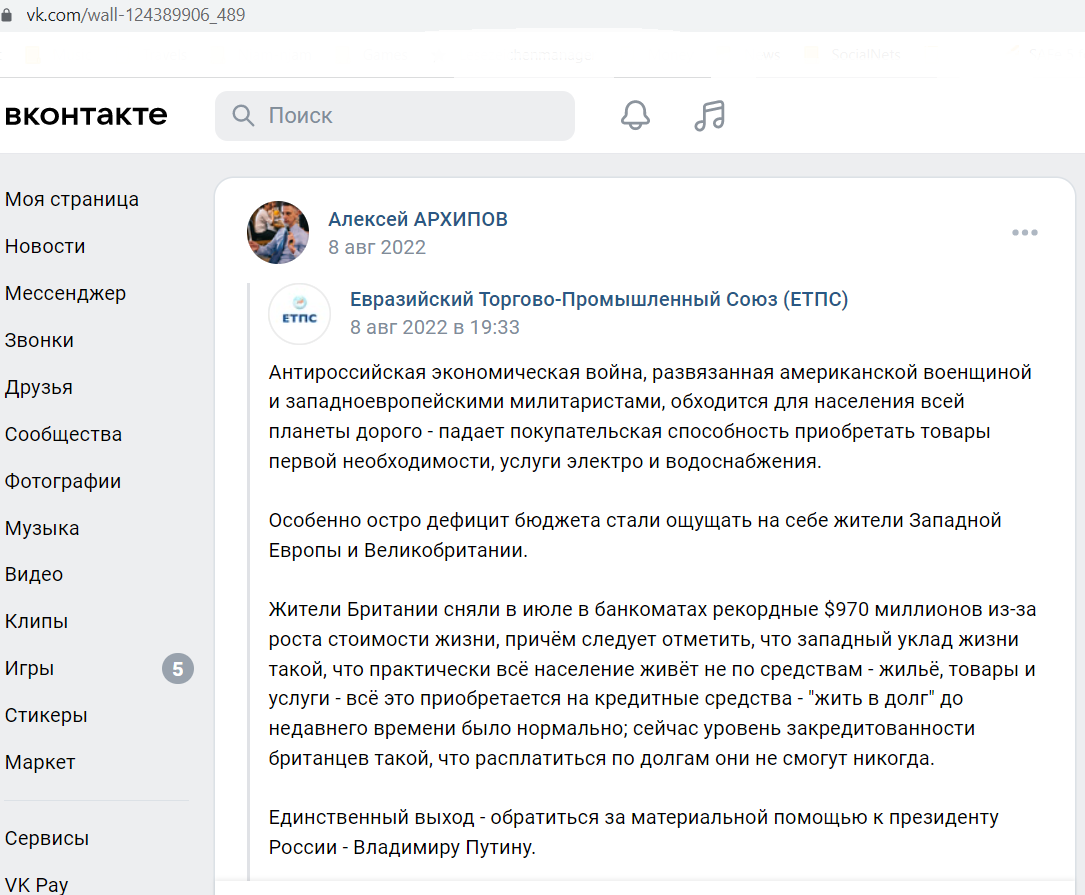Image resolution: width=1085 pixels, height=895 pixels.
Task: Open Стикеры in sidebar
Action: click(46, 715)
